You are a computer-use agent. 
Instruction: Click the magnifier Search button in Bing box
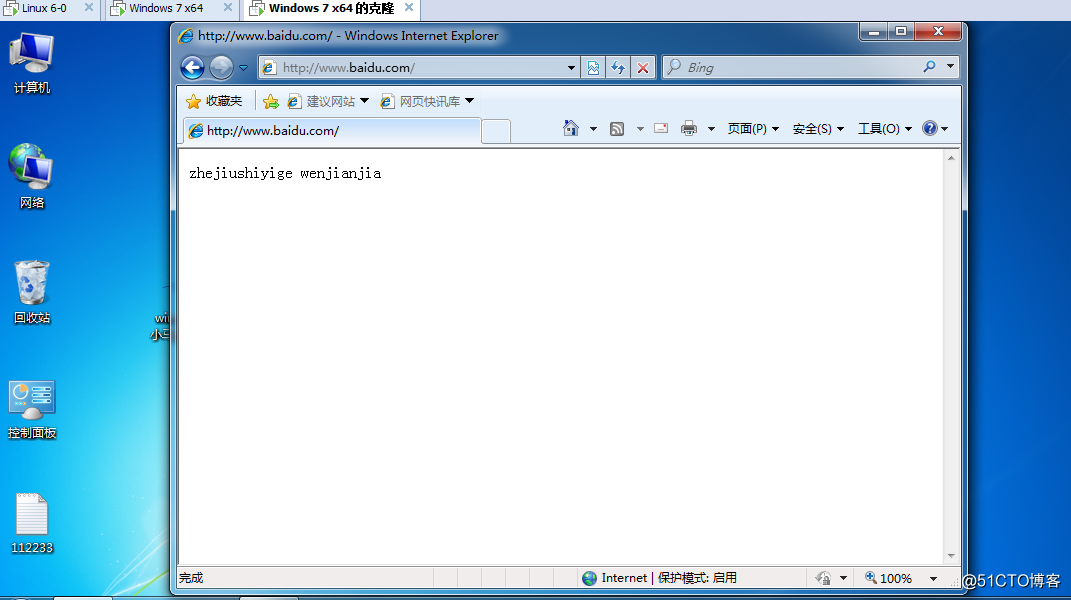tap(930, 67)
